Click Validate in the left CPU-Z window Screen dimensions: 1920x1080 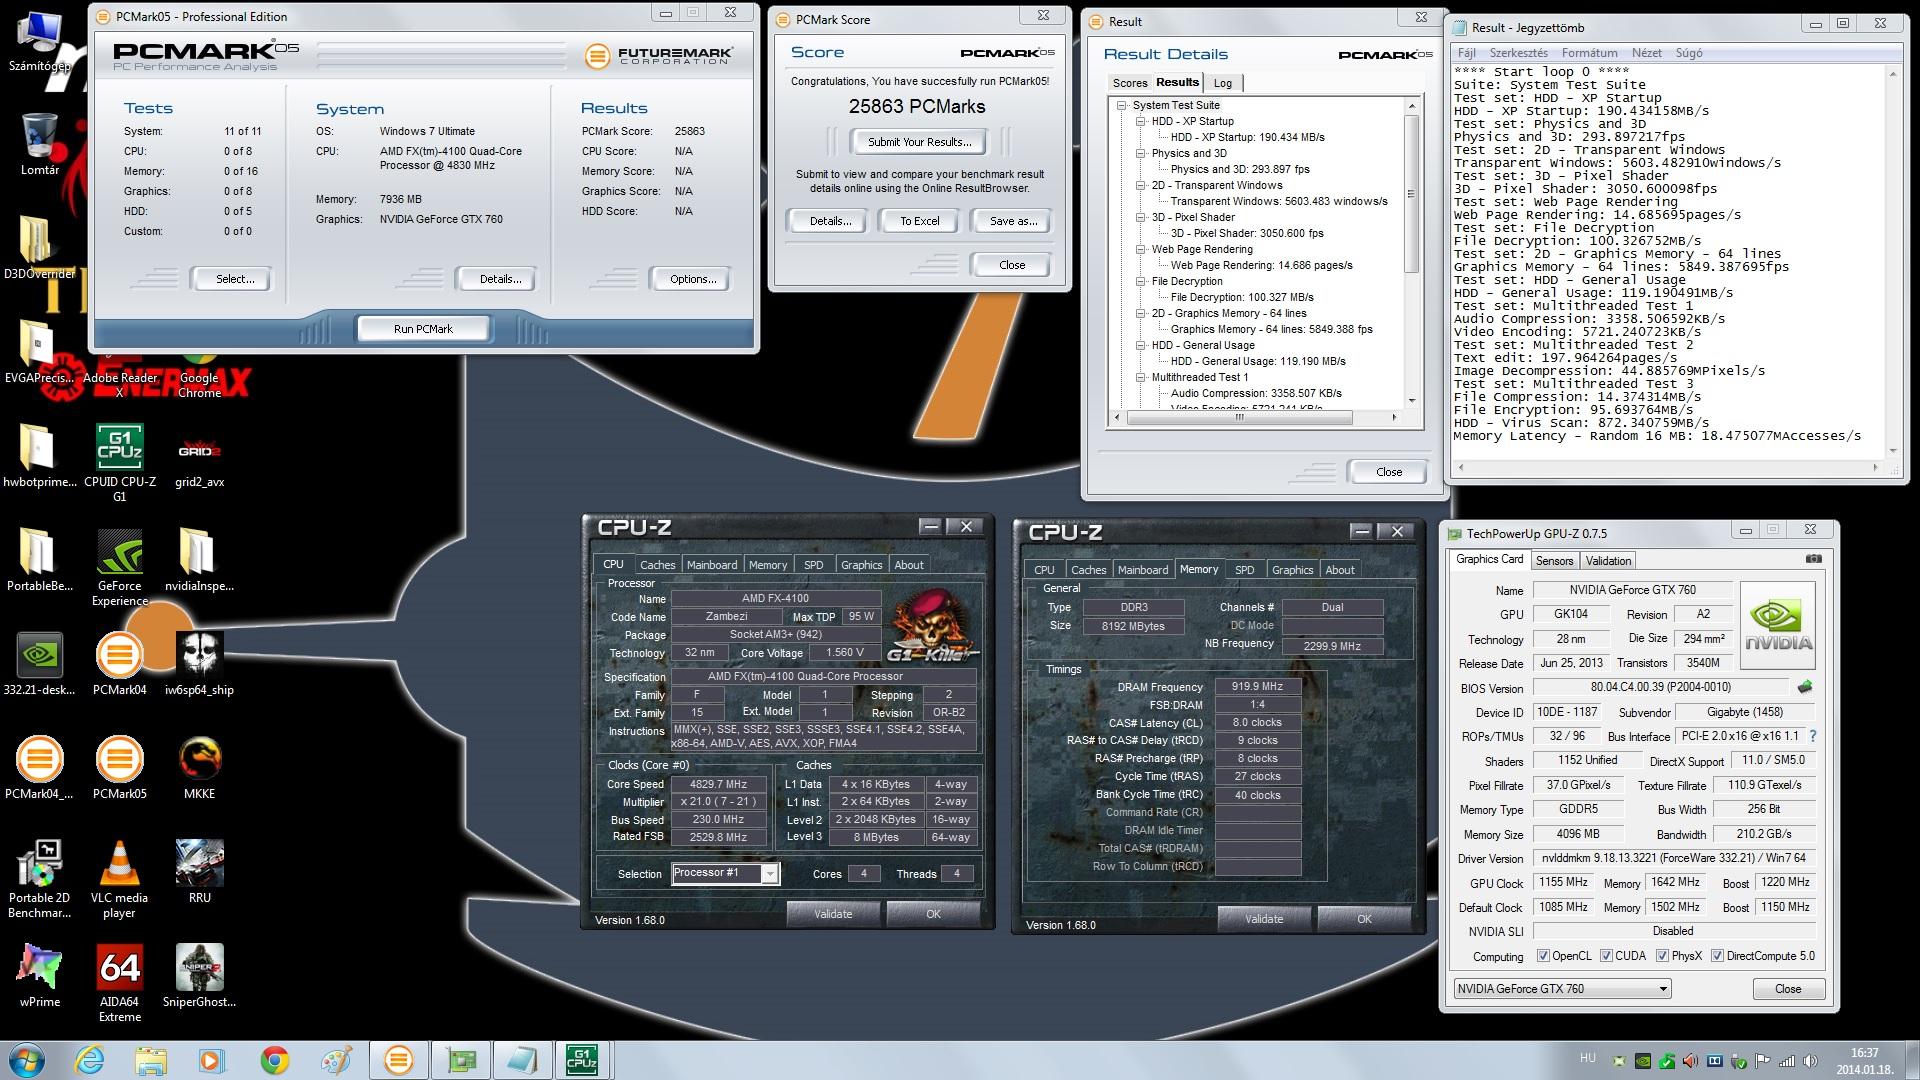[833, 913]
